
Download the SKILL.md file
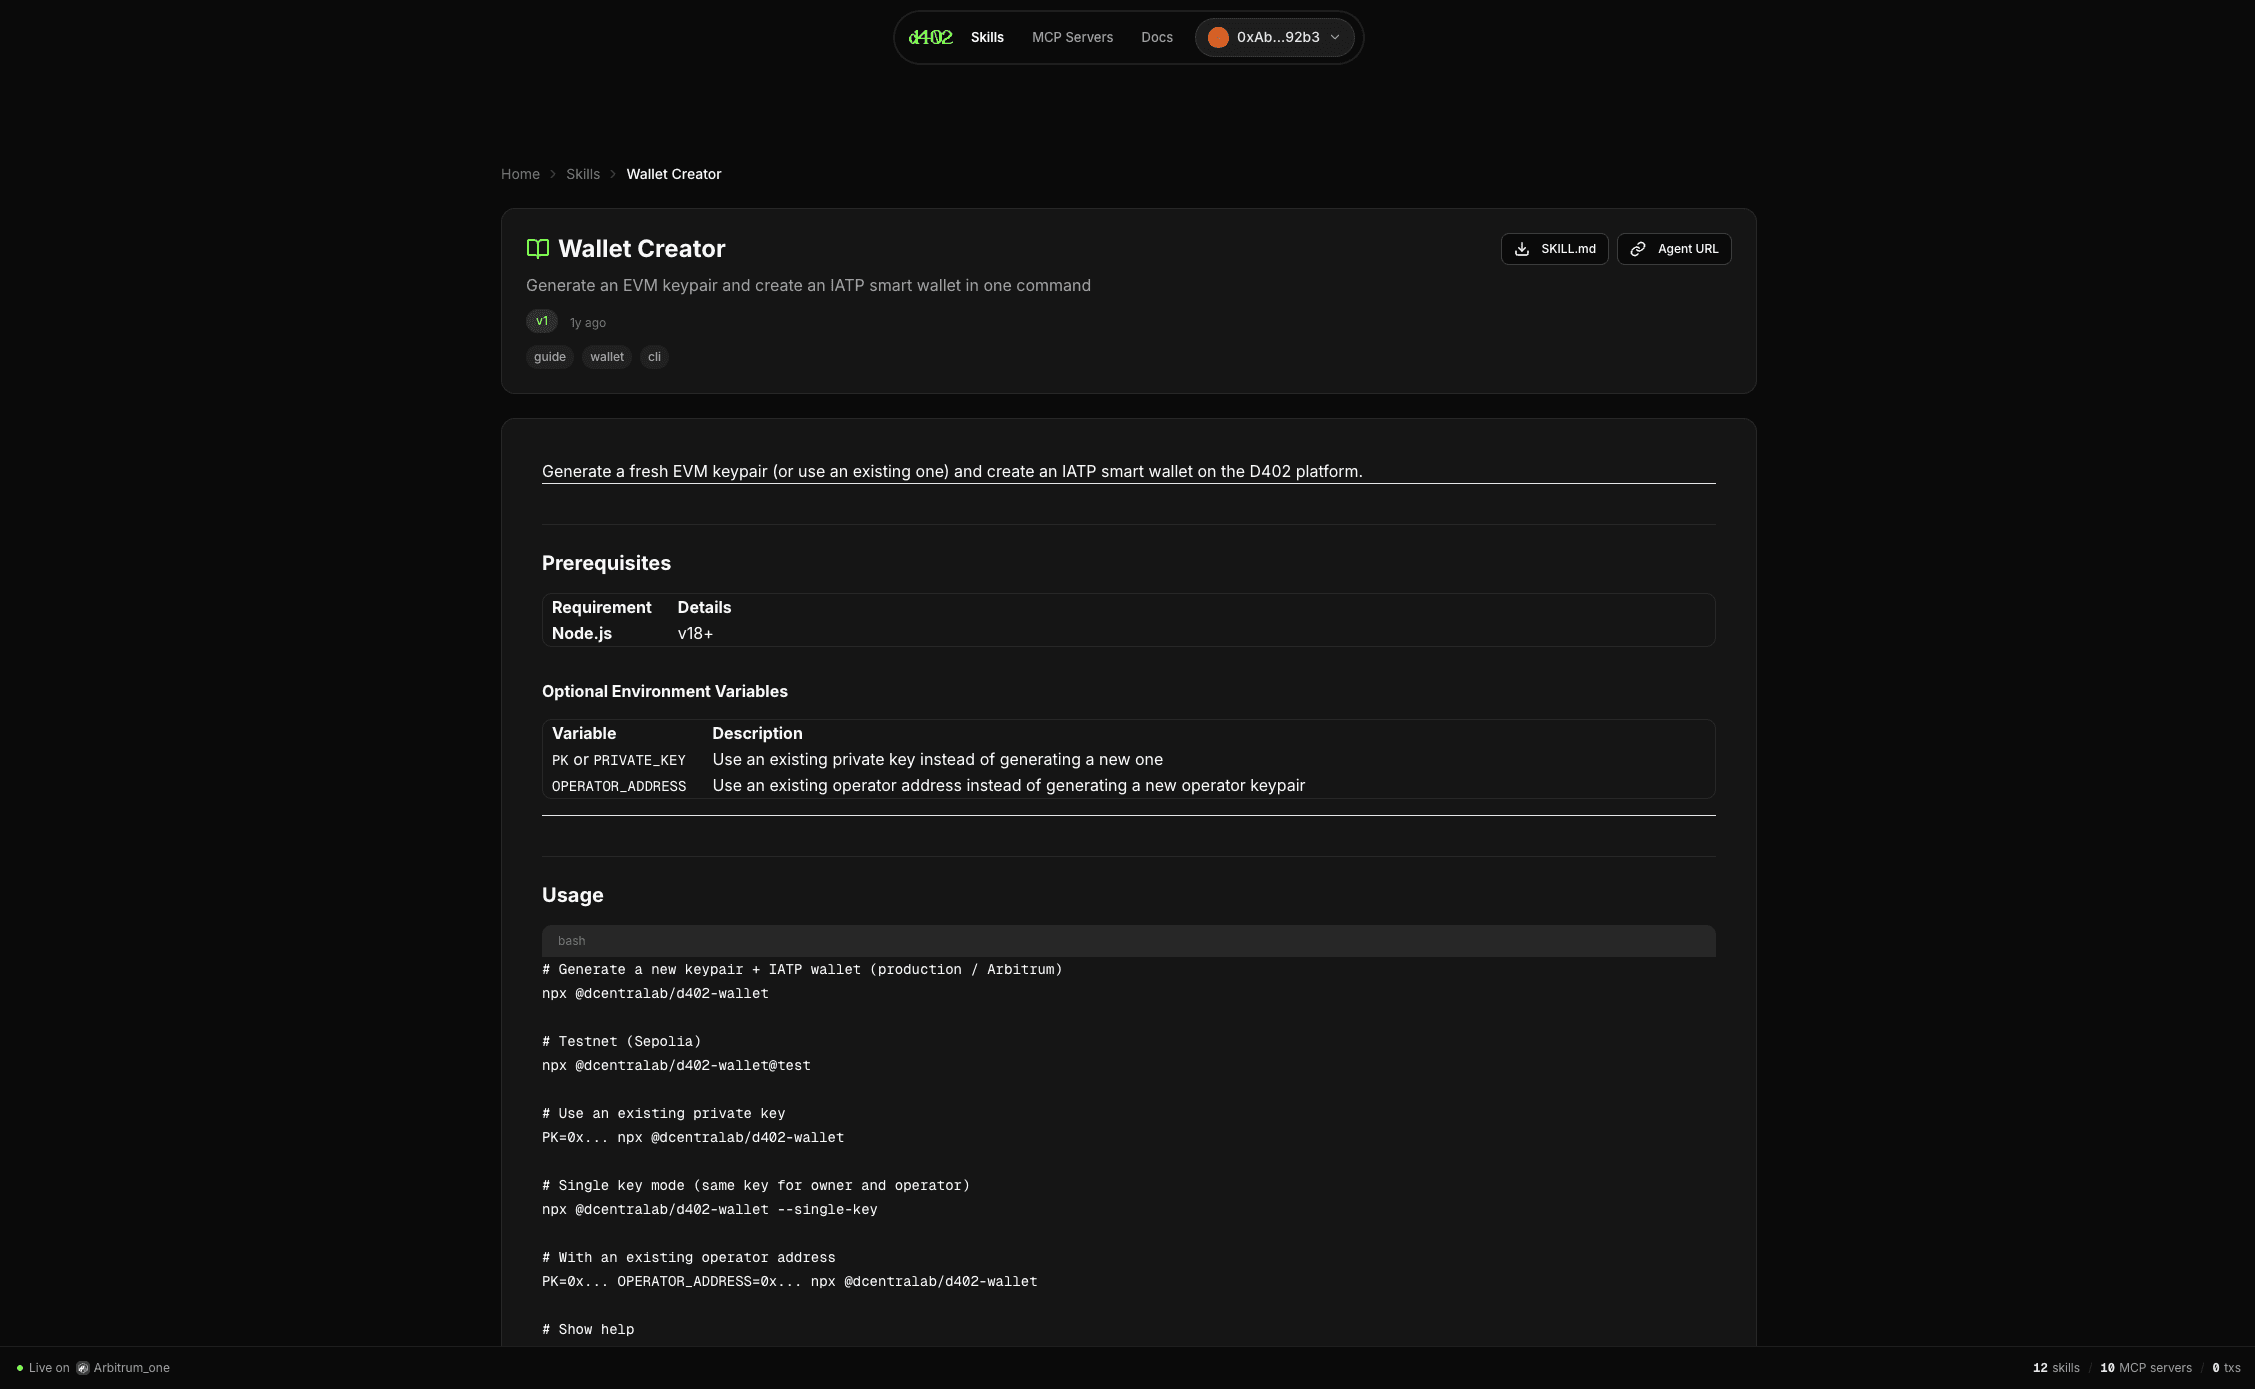coord(1554,249)
